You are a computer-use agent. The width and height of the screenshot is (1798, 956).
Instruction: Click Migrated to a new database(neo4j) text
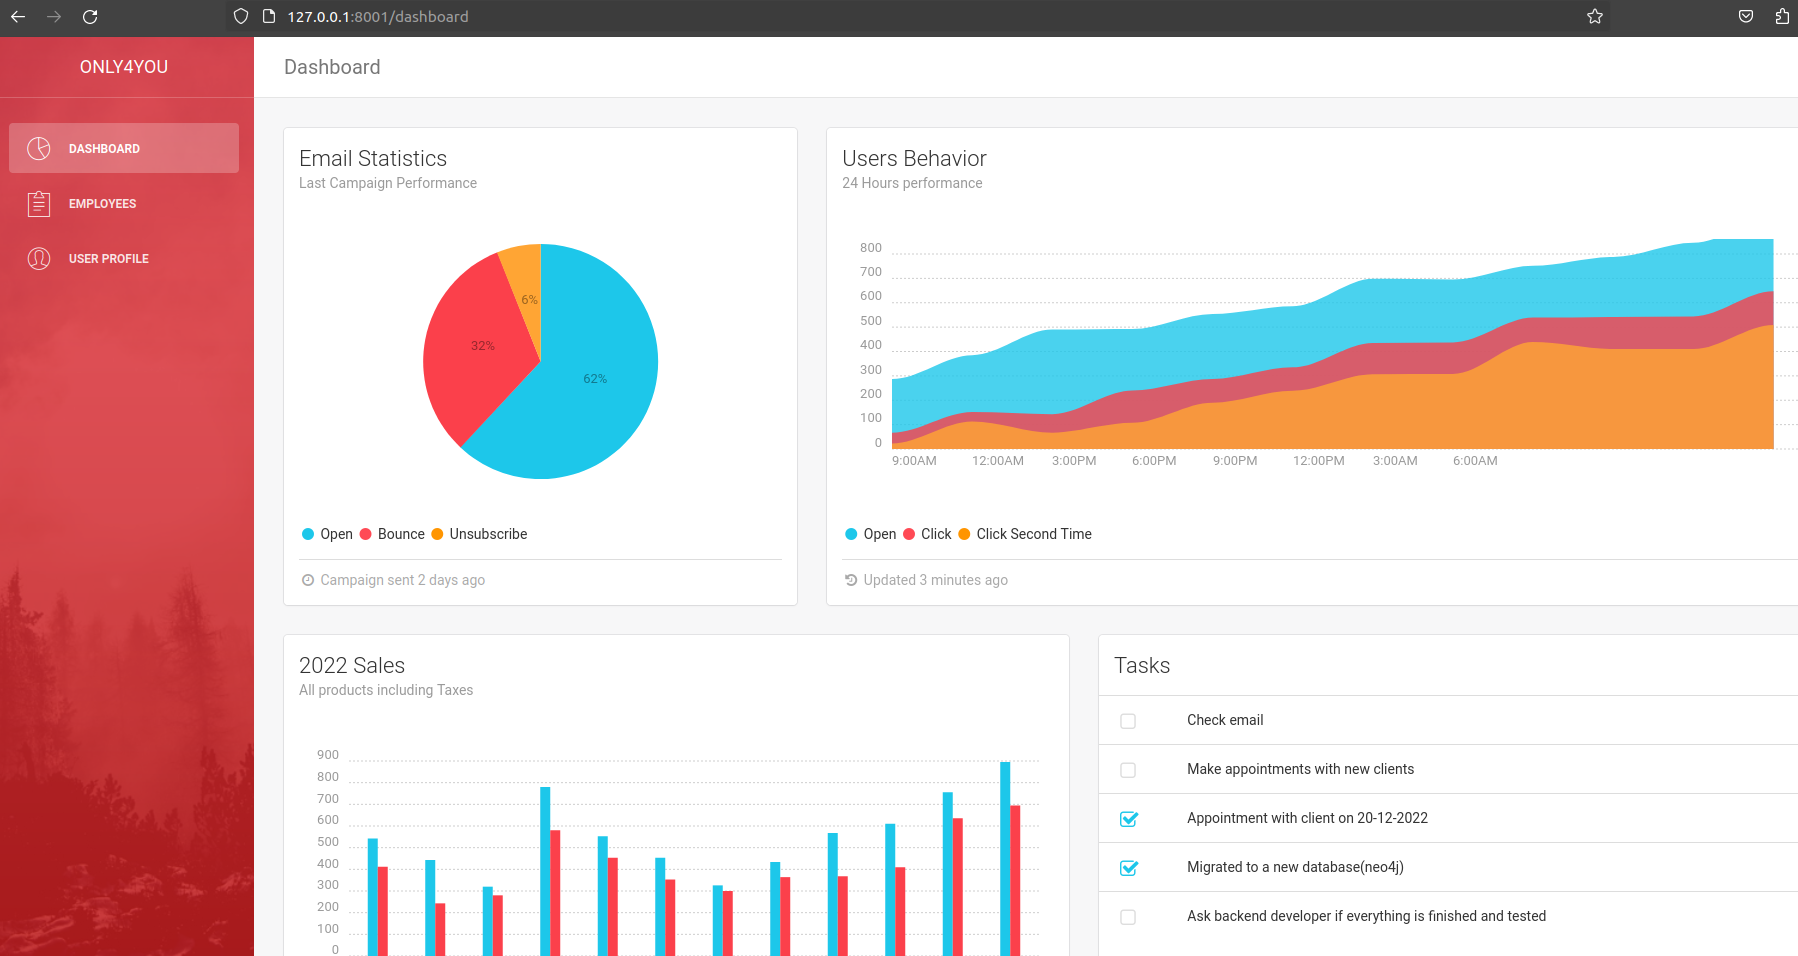[x=1295, y=867]
